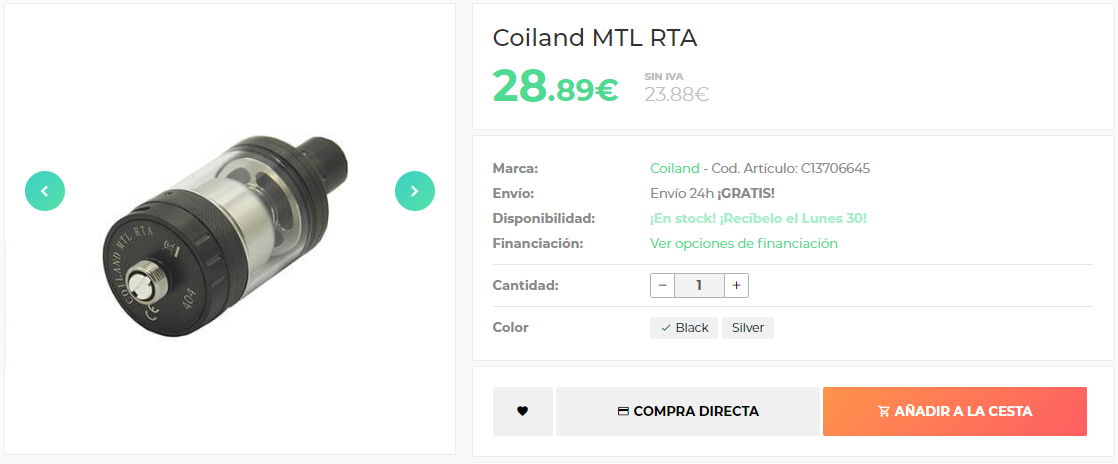
Task: Click the Coiland MTL RTA product title
Action: pyautogui.click(x=595, y=38)
